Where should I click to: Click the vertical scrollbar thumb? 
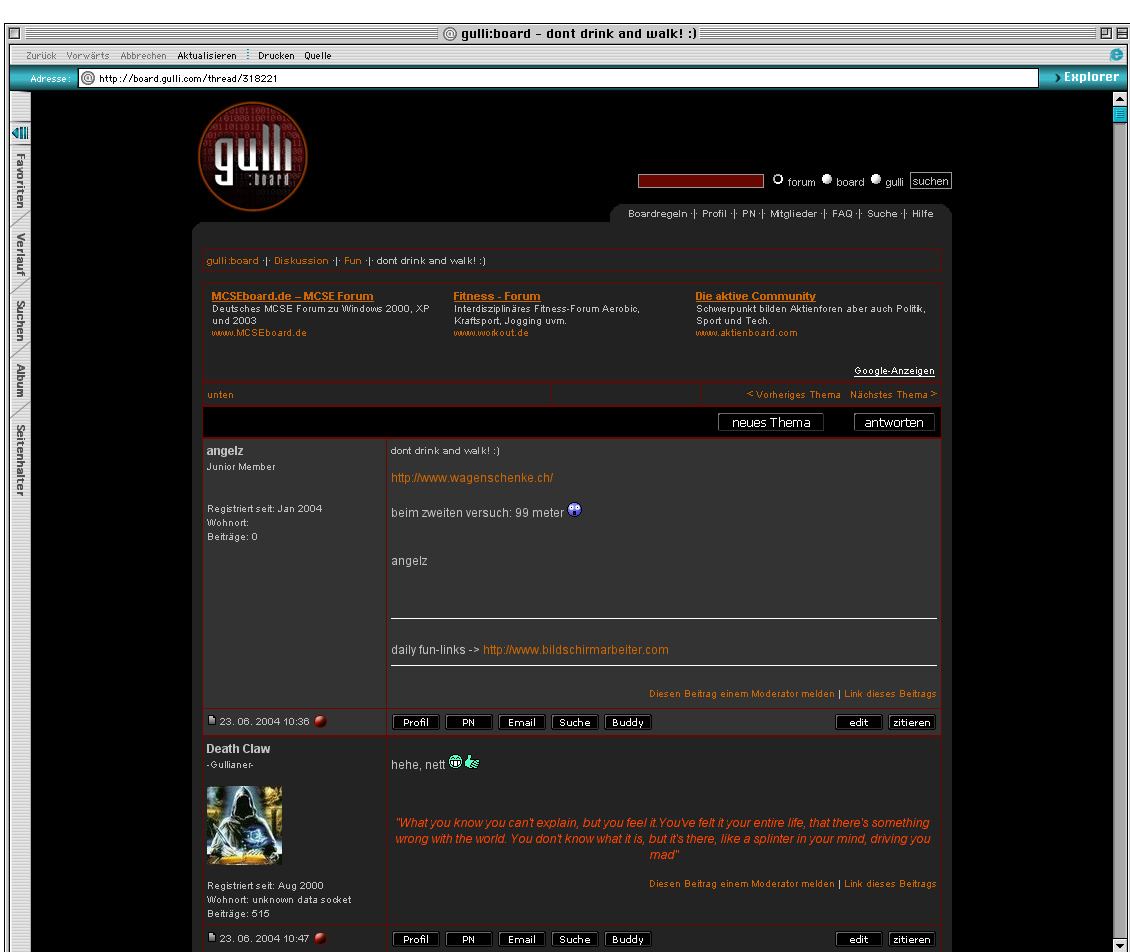point(1119,115)
